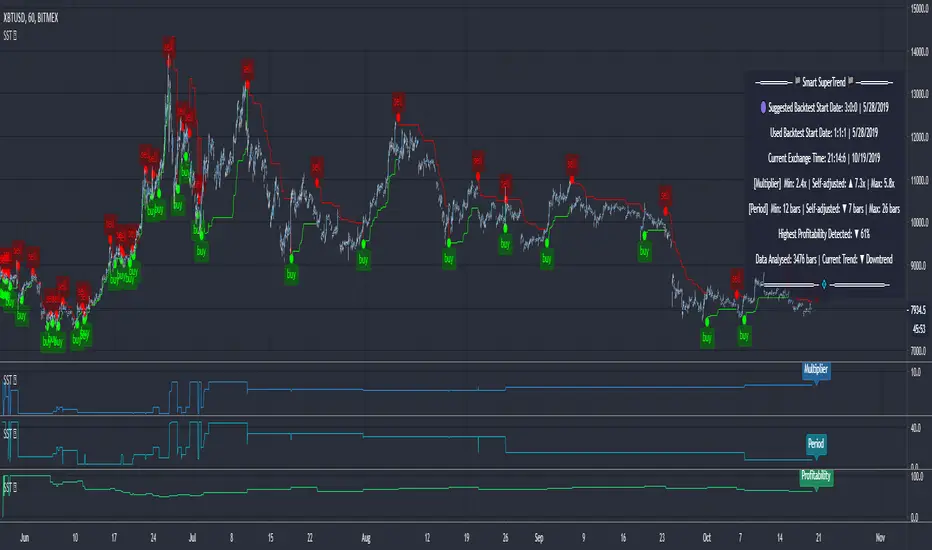Viewport: 932px width, 550px height.
Task: Click the sell marker at the early-July peak
Action: [x=247, y=69]
